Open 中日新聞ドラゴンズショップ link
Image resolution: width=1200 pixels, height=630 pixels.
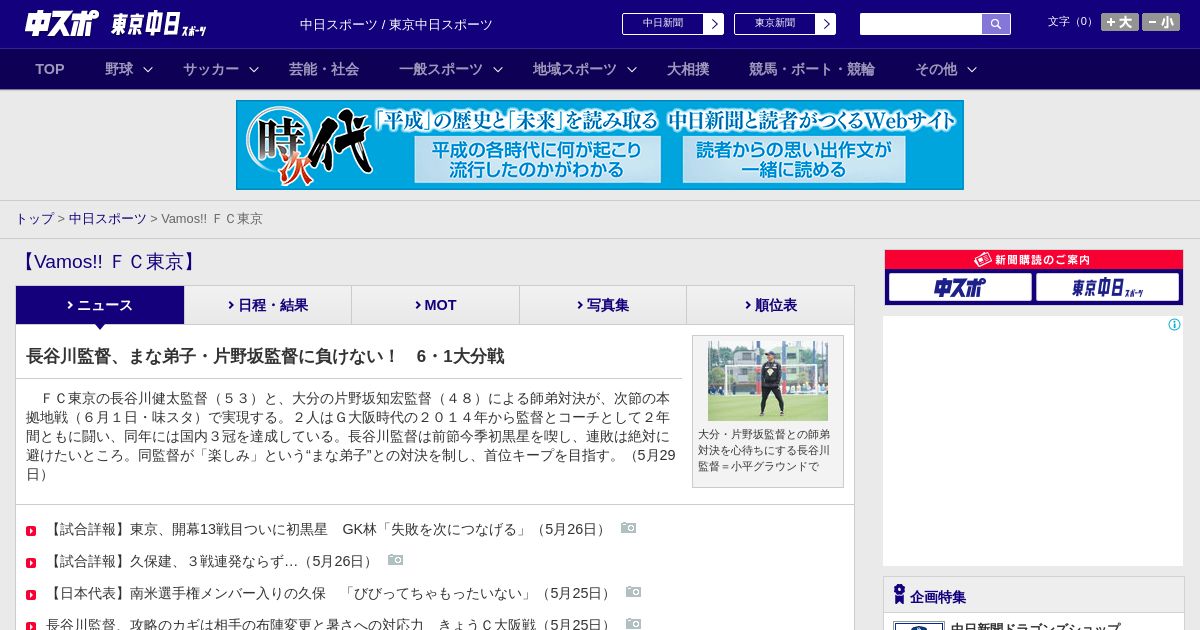1035,626
